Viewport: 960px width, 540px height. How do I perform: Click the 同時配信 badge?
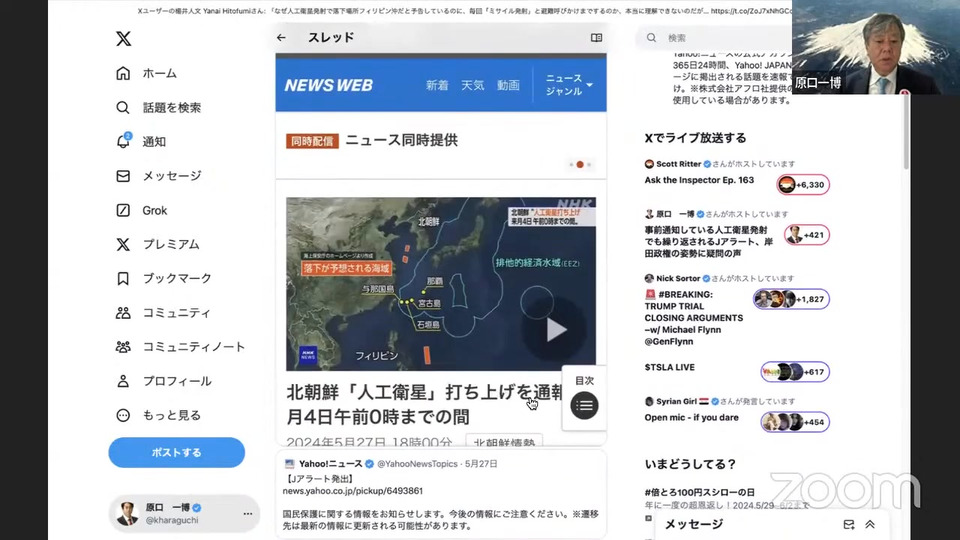click(x=312, y=141)
